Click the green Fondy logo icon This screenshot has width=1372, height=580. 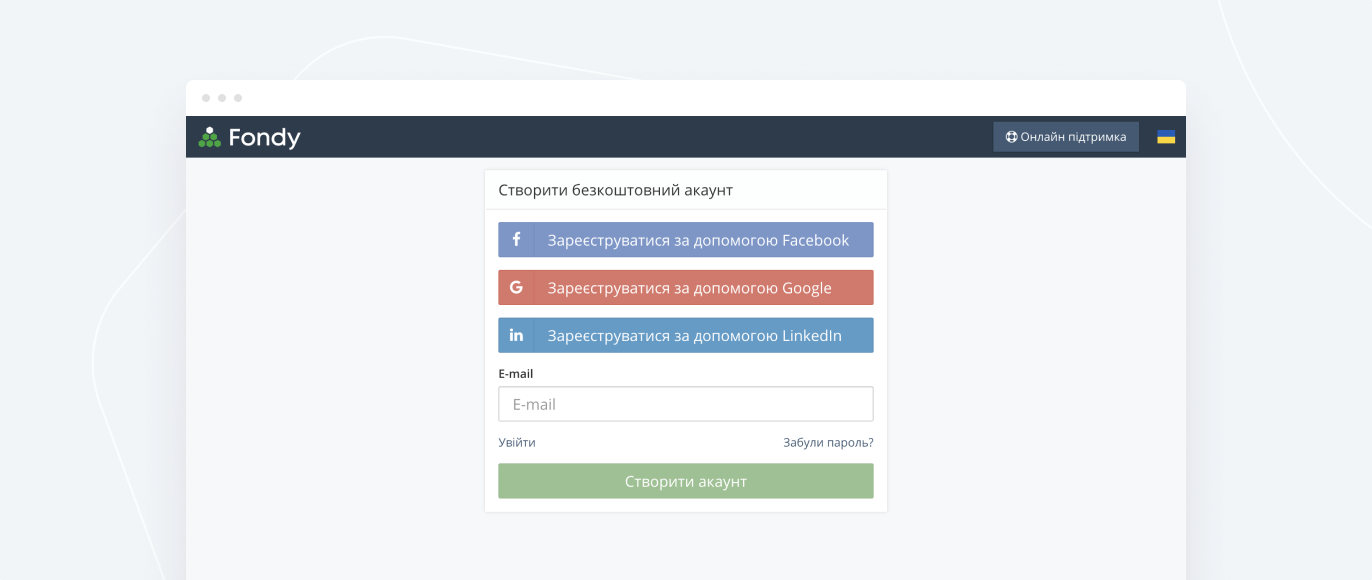209,137
